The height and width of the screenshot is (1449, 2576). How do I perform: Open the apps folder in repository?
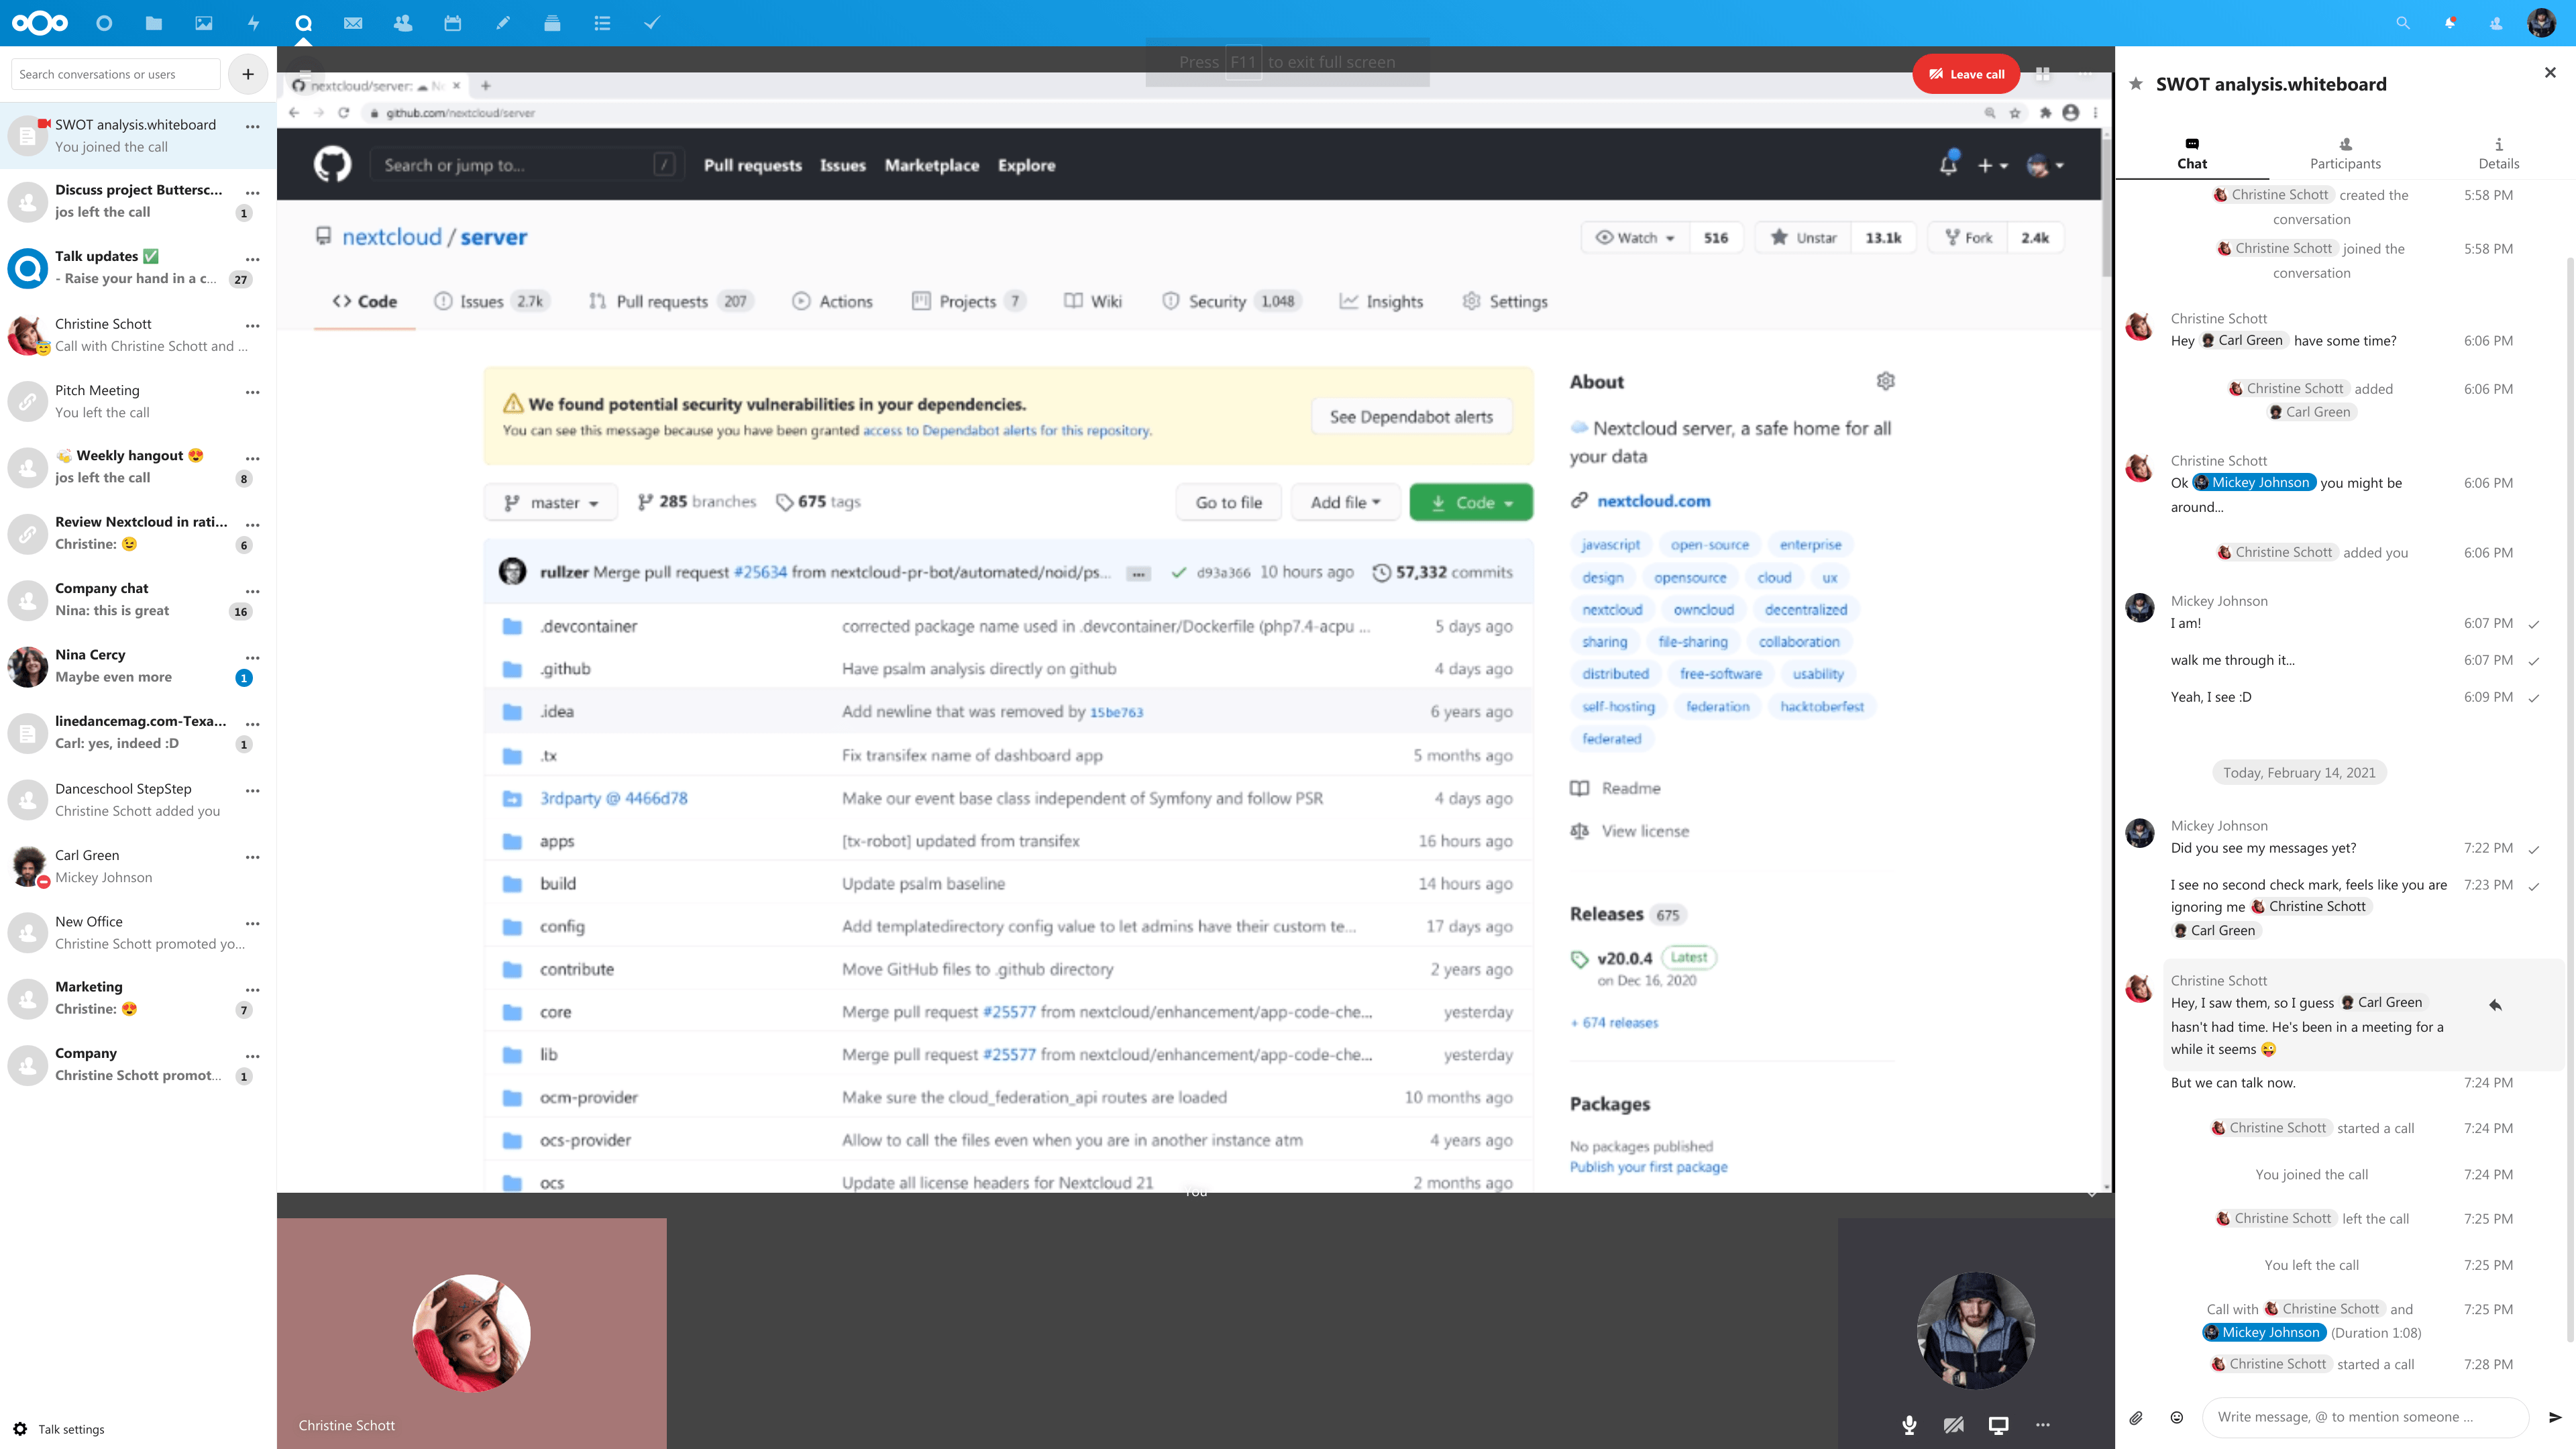pos(557,841)
